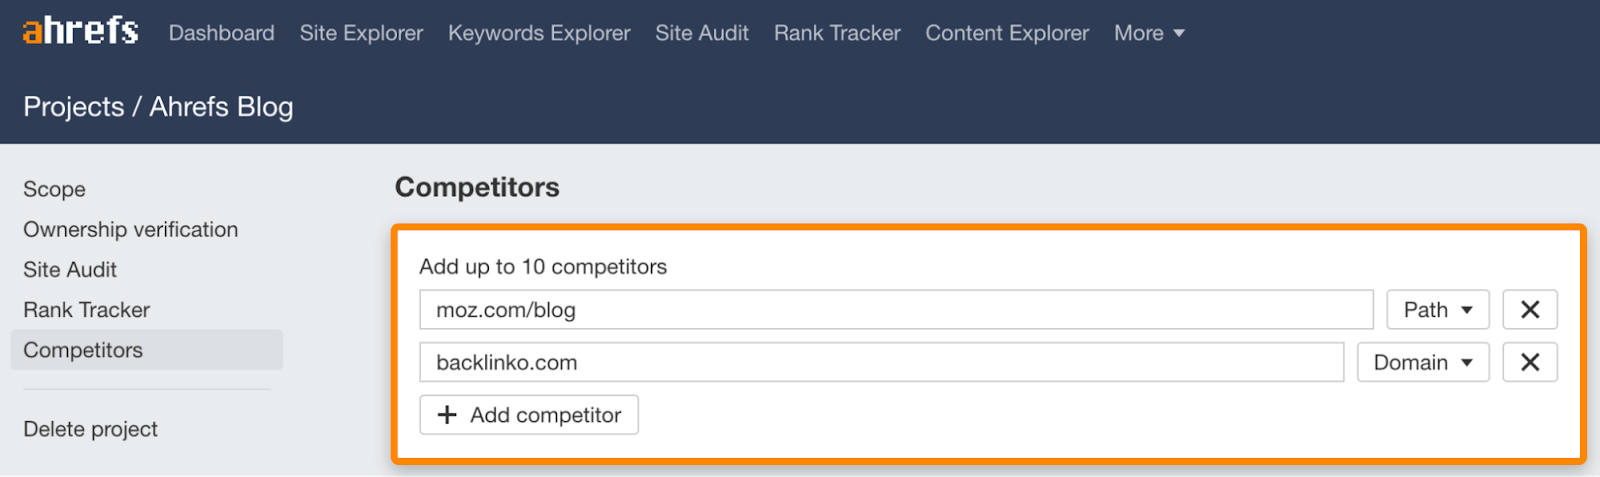Select Rank Tracker settings in sidebar

click(x=86, y=310)
